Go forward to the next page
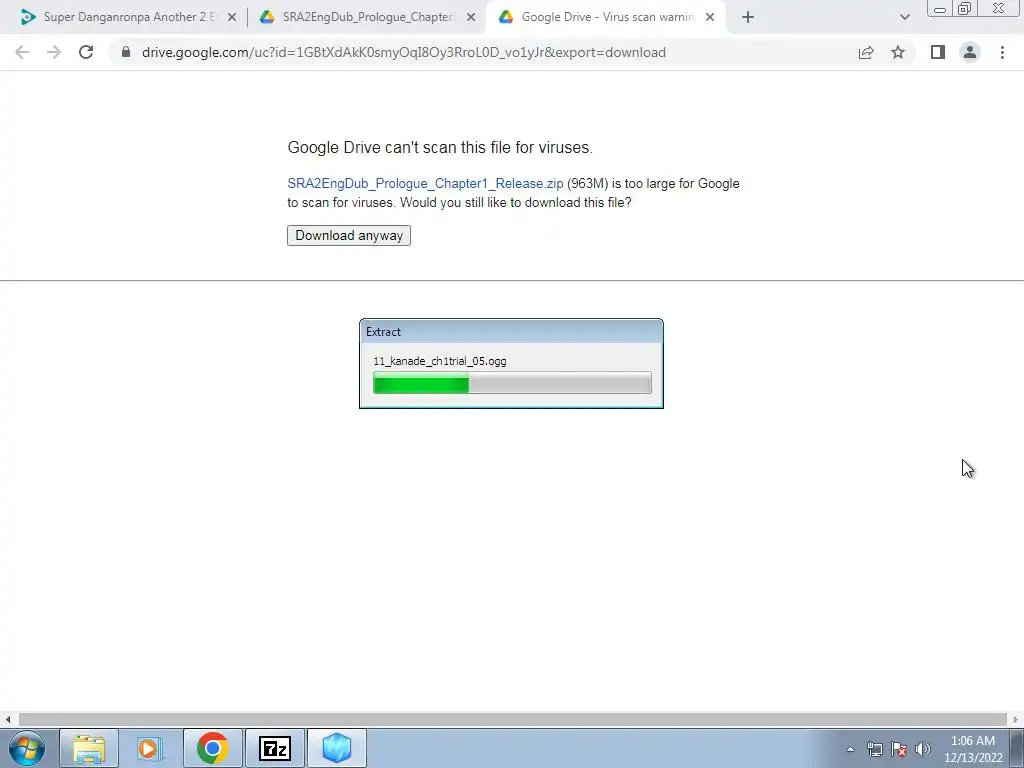 (54, 52)
